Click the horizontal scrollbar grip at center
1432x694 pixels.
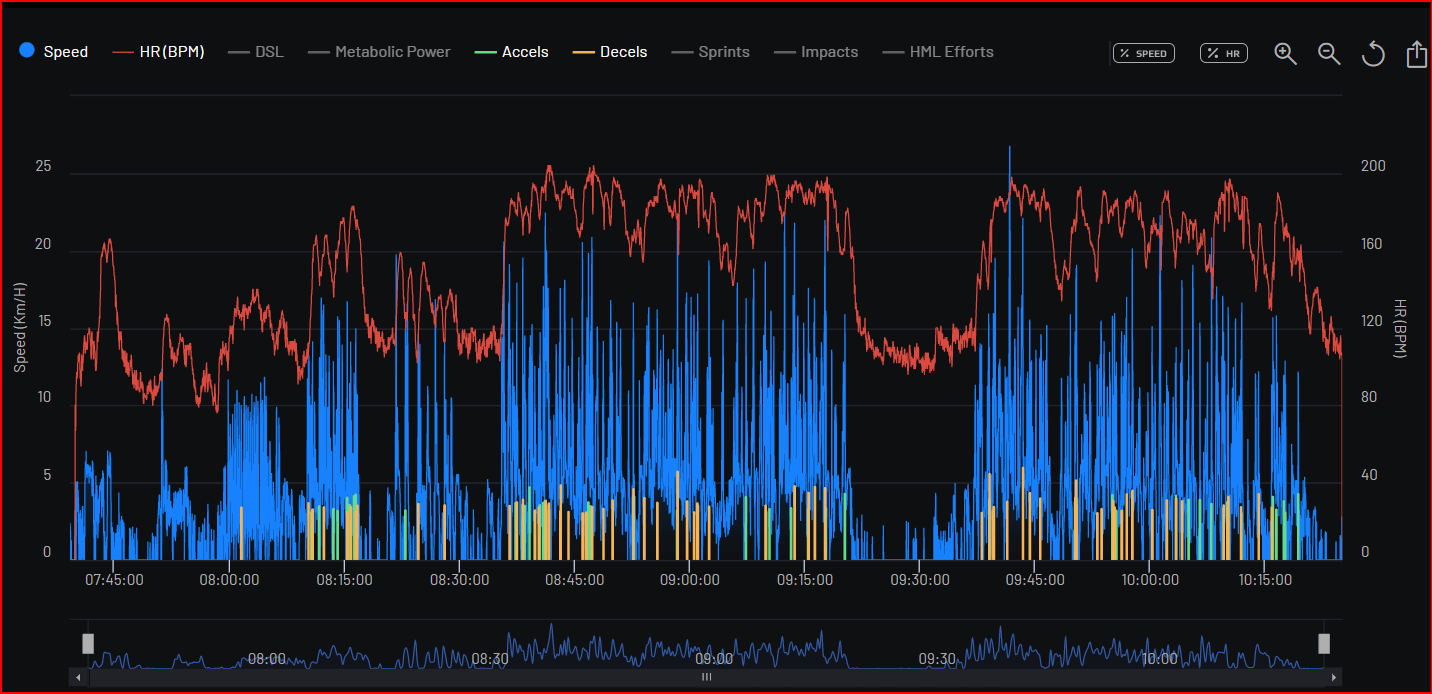click(706, 678)
